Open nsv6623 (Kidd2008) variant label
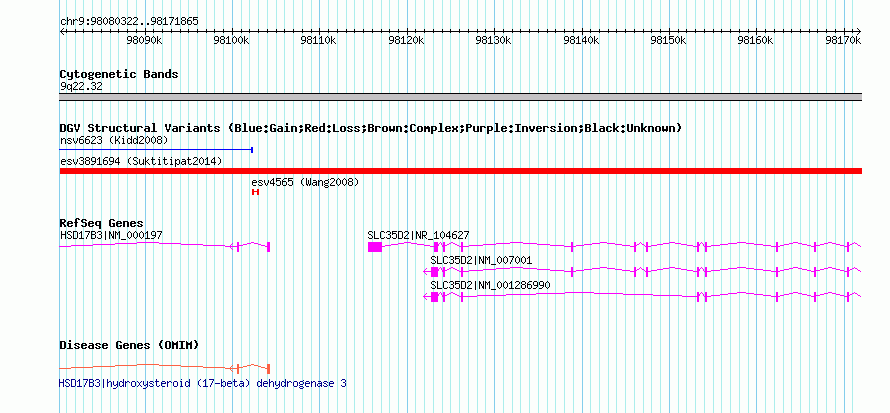 (114, 140)
